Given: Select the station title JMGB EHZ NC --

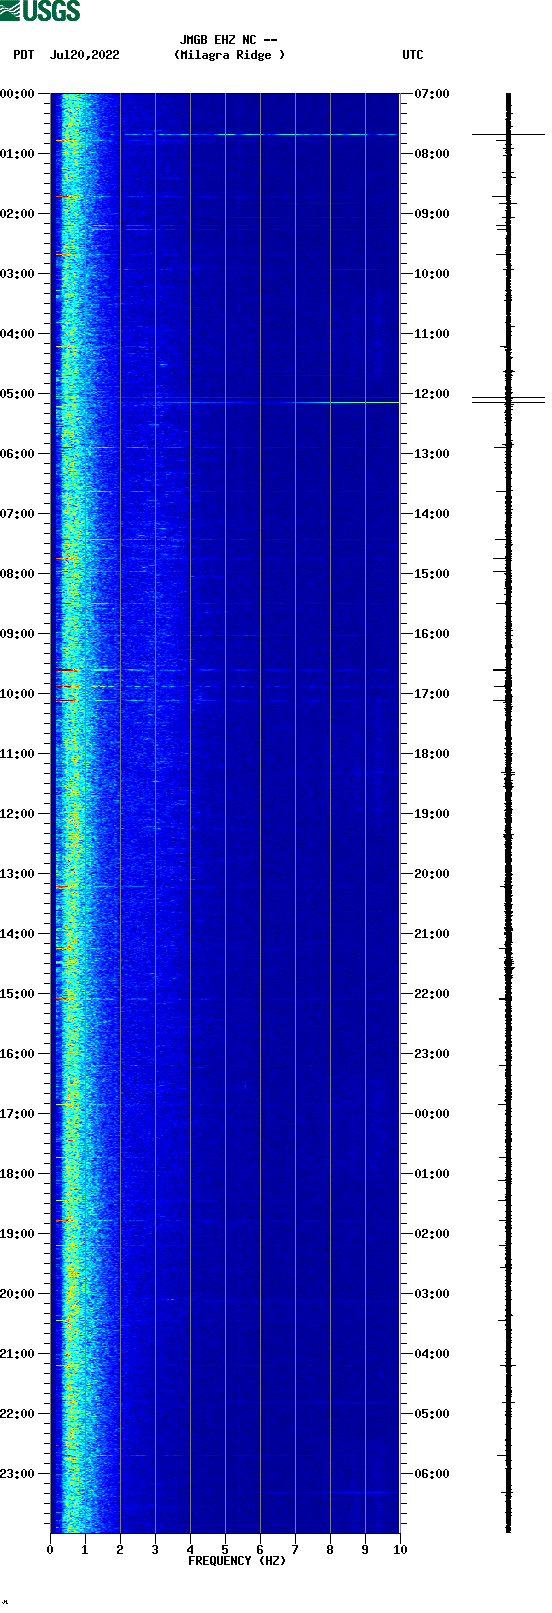Looking at the screenshot, I should [229, 41].
